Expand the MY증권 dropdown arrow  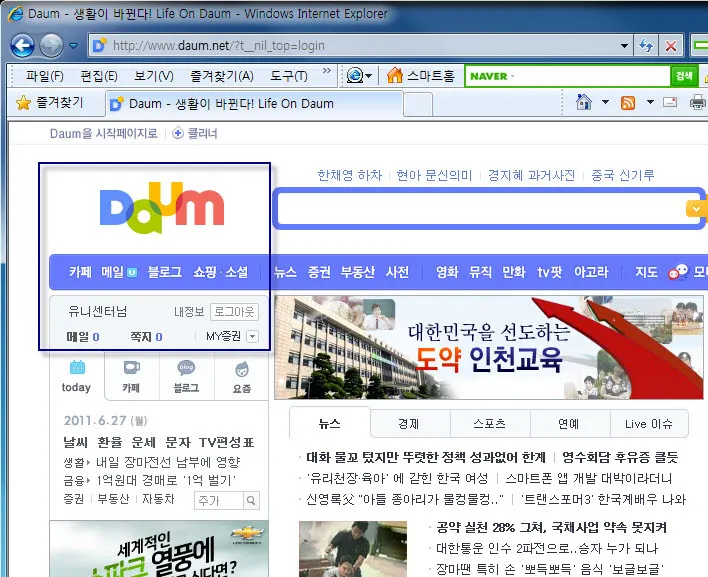pos(252,337)
